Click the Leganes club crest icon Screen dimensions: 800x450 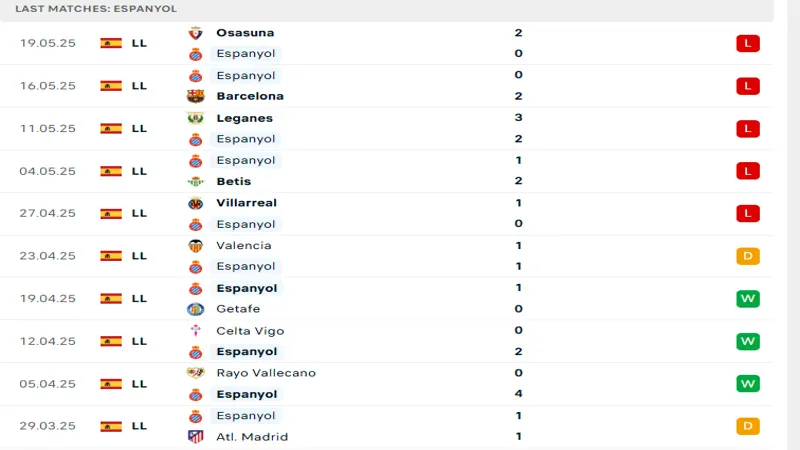tap(195, 118)
